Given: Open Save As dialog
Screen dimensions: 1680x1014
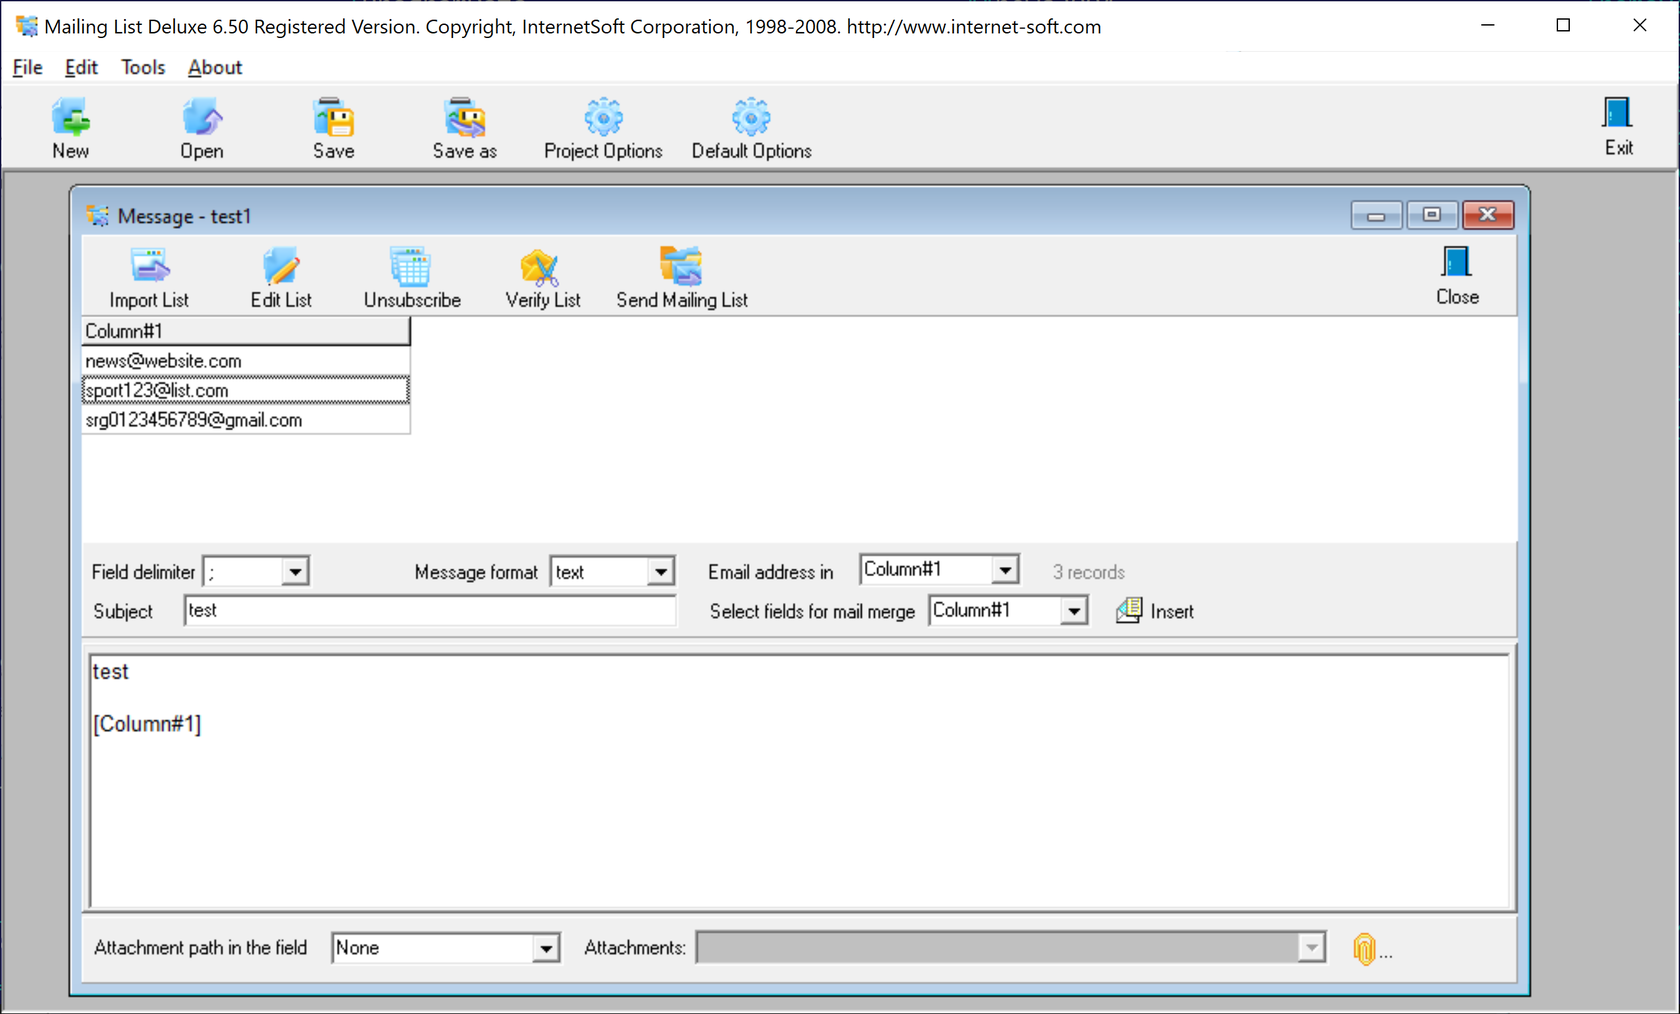Looking at the screenshot, I should point(464,127).
